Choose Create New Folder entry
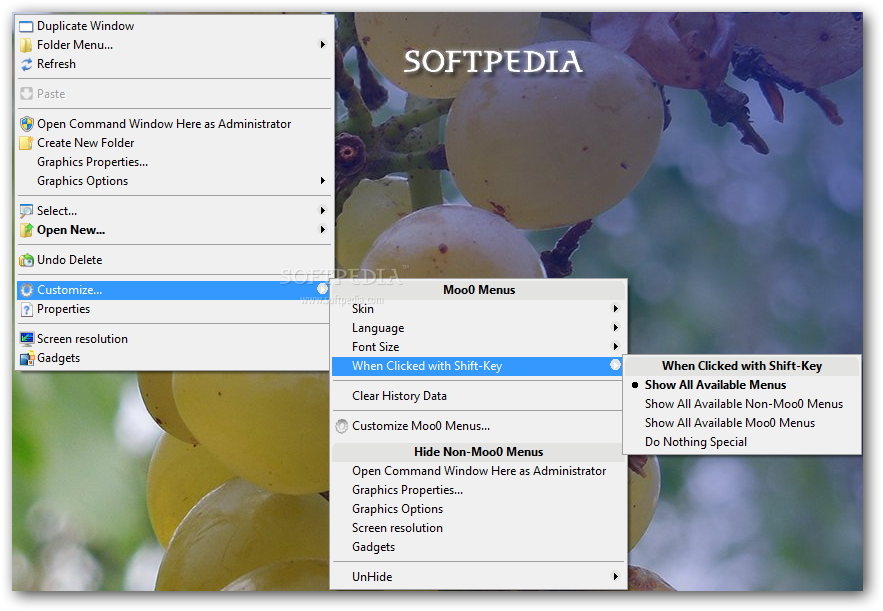Viewport: 883px width, 611px height. pos(175,143)
